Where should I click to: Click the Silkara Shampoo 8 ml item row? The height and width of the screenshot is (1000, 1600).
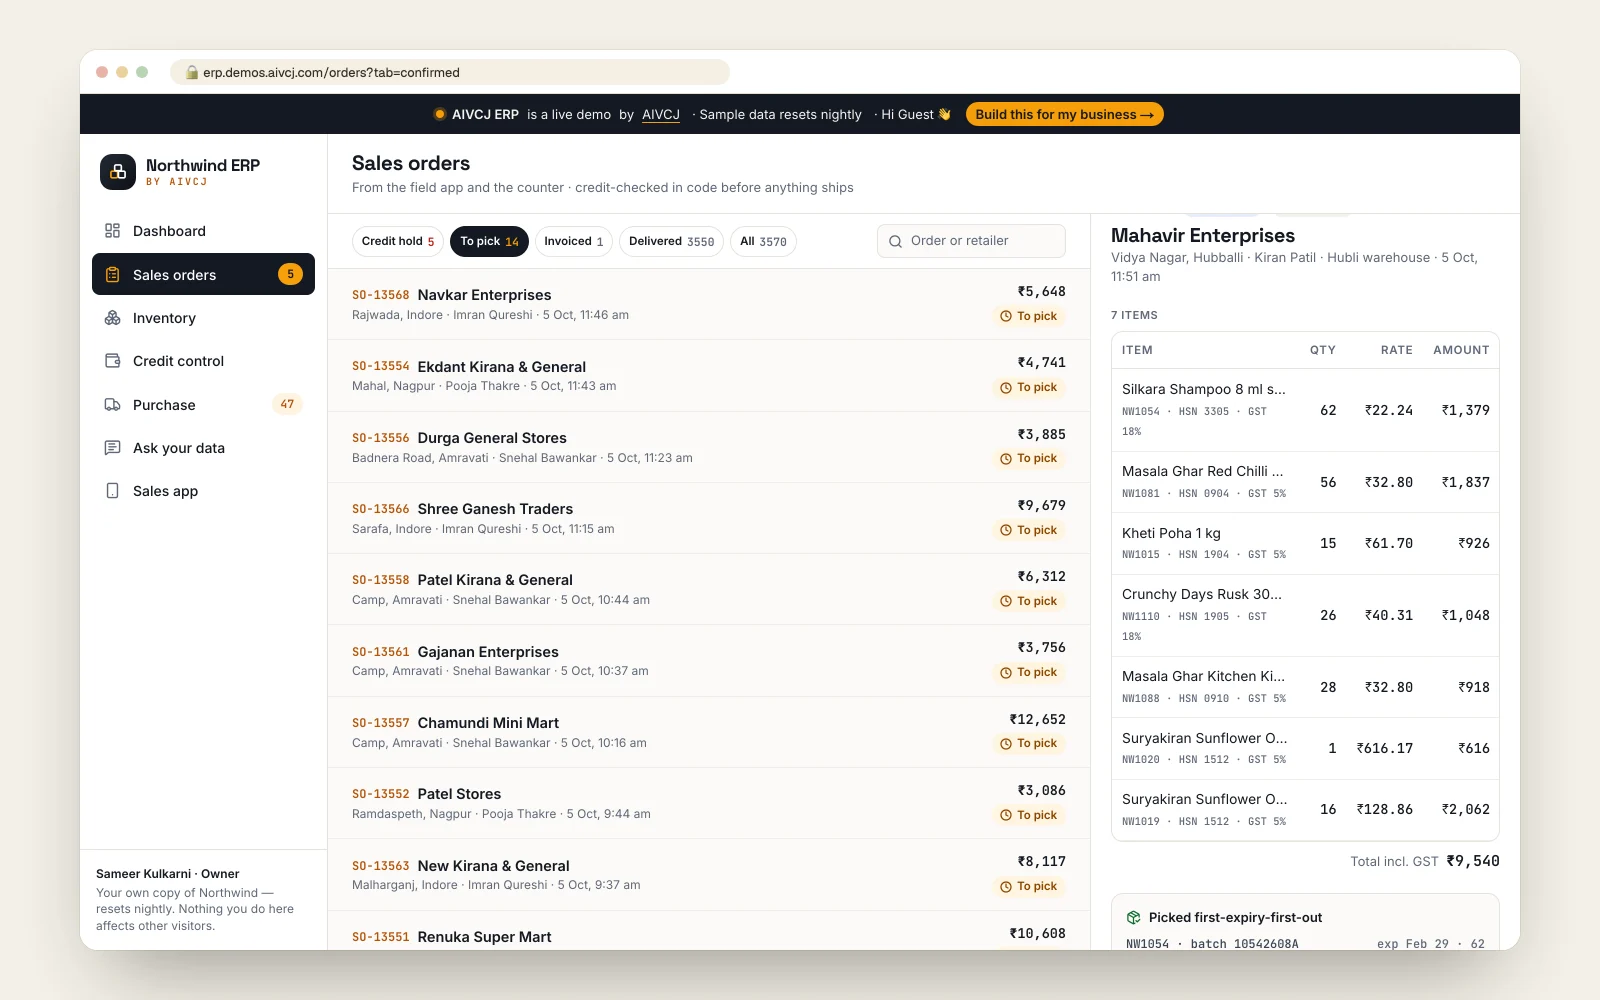pos(1305,410)
